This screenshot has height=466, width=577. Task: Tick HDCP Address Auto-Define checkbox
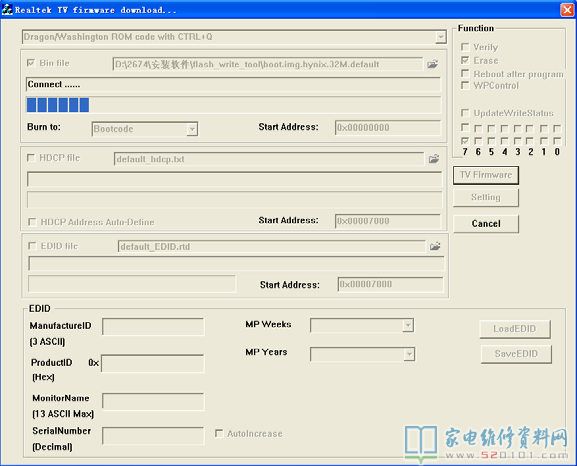32,222
